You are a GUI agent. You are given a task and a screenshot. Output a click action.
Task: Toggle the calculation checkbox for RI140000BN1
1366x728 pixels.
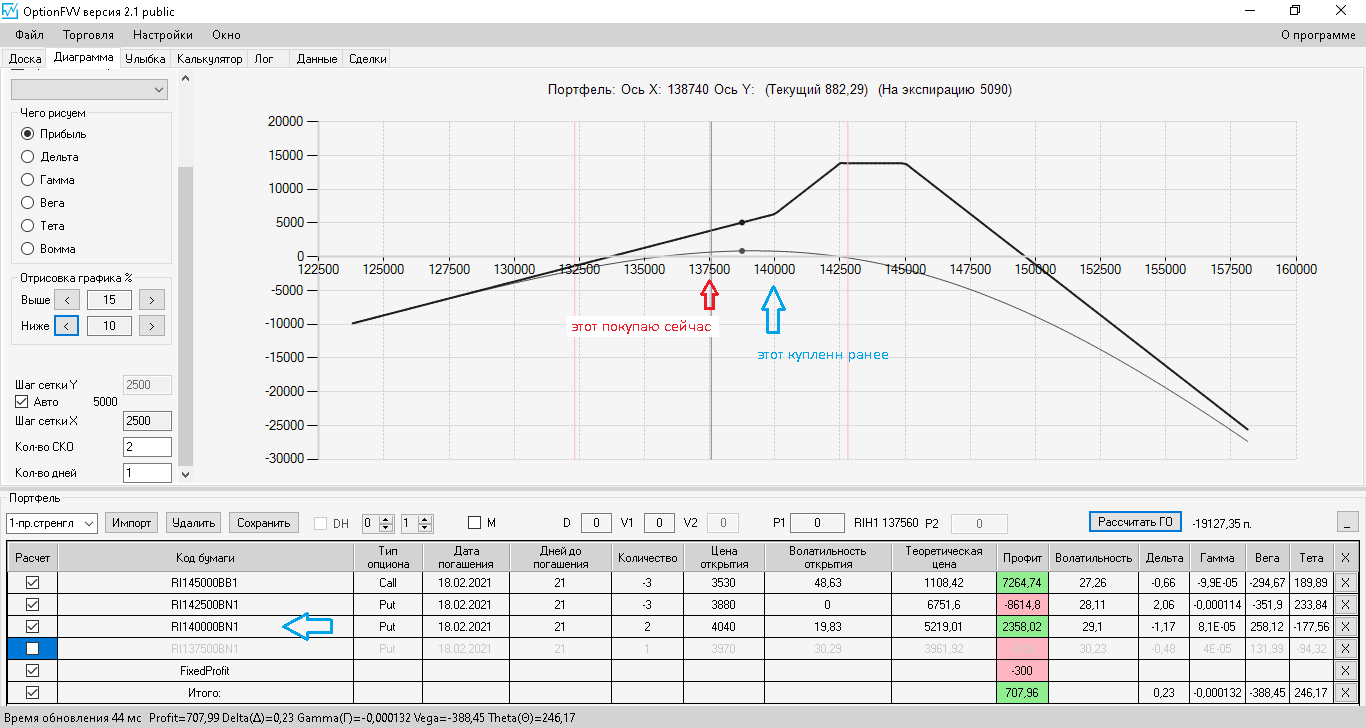[32, 626]
